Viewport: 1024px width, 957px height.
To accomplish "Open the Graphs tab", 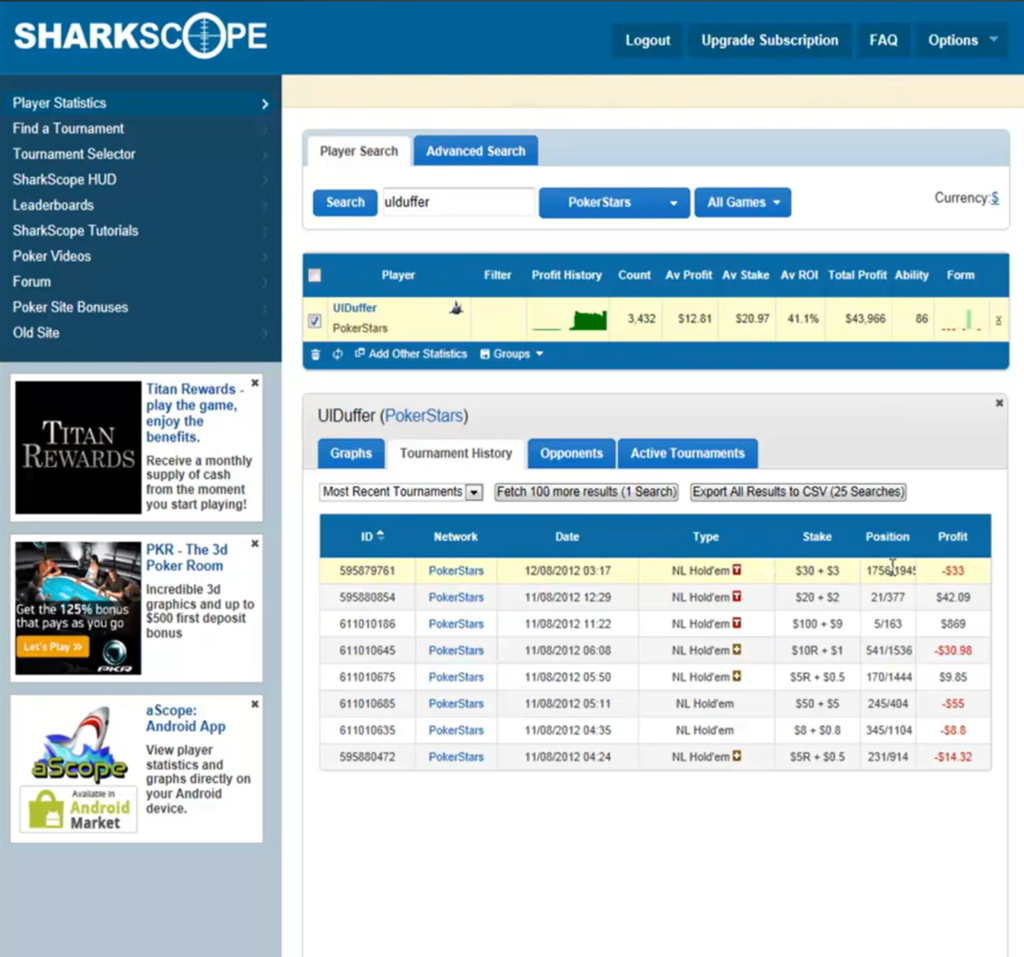I will (351, 453).
